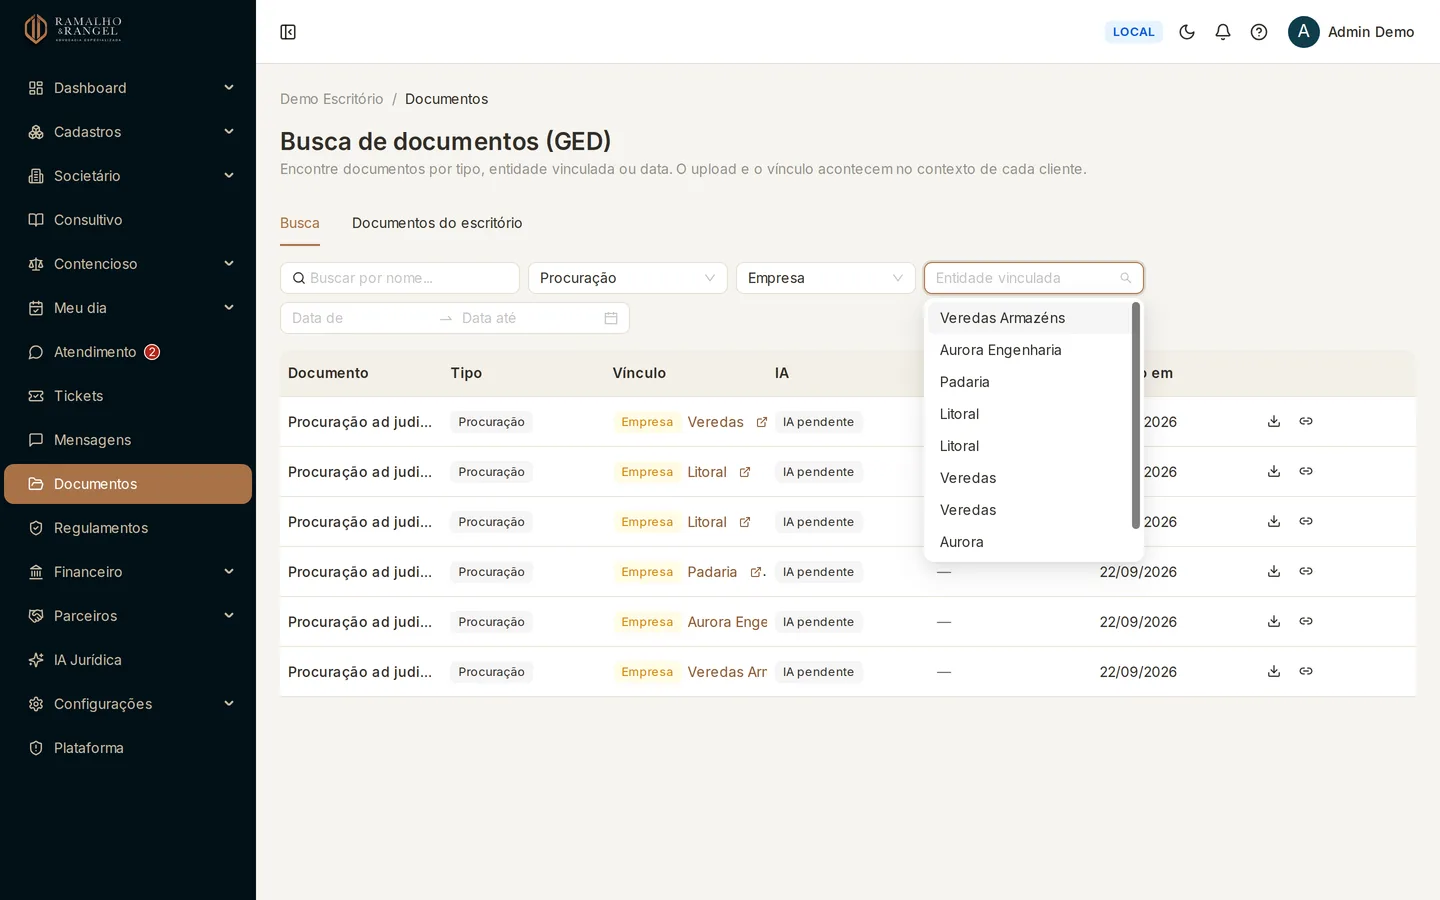
Task: Open the Aurora Enge company link
Action: coord(728,622)
